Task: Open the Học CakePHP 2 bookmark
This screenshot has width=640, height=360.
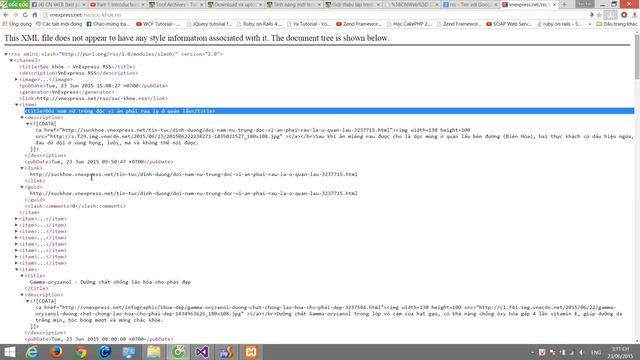Action: coord(409,24)
